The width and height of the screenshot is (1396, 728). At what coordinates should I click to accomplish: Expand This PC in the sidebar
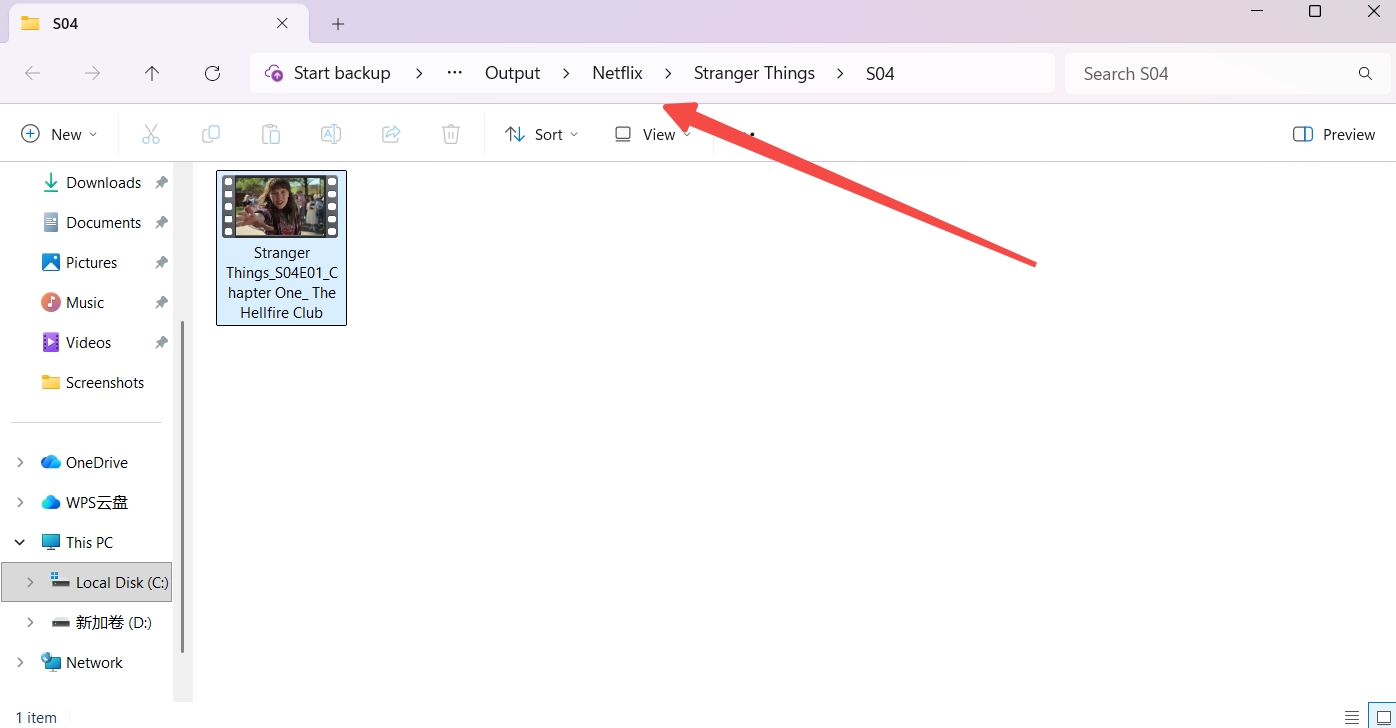tap(20, 541)
